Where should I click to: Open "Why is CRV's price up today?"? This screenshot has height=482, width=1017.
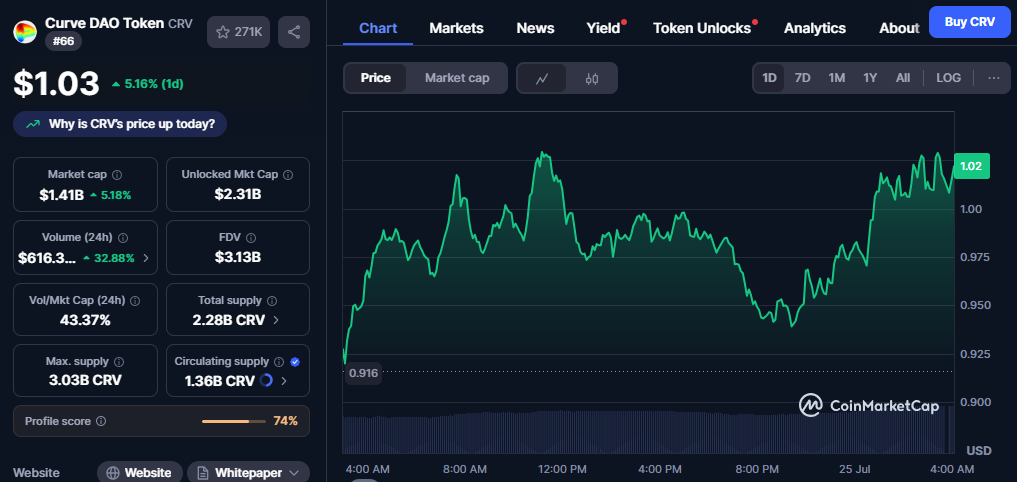pos(120,124)
